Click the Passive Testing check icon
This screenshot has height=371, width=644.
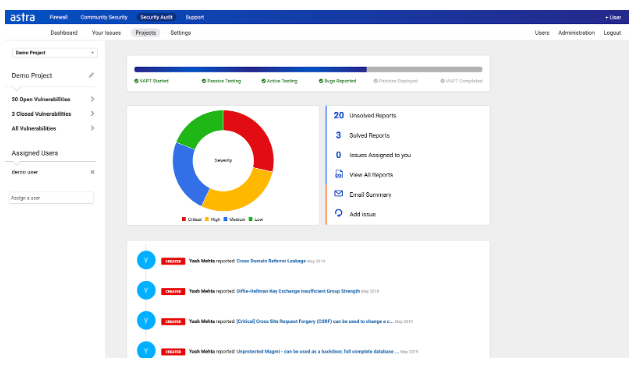204,81
